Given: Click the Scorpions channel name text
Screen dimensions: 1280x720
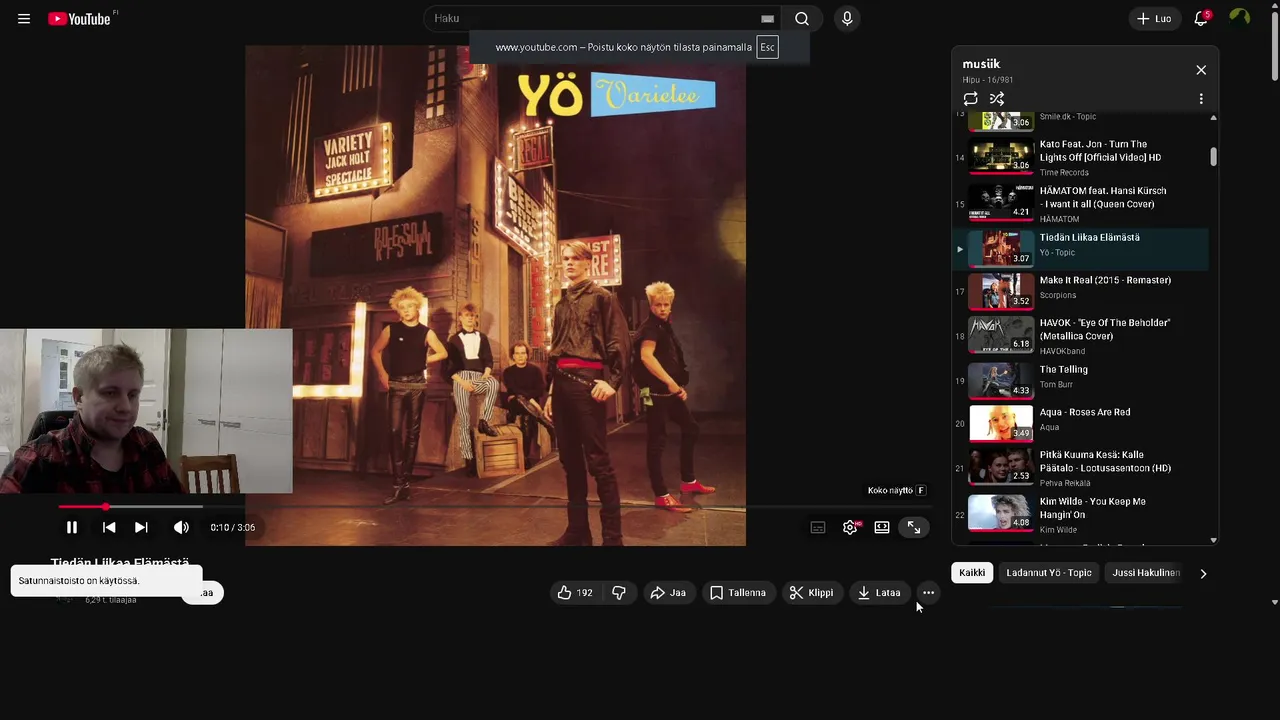Looking at the screenshot, I should pyautogui.click(x=1058, y=295).
